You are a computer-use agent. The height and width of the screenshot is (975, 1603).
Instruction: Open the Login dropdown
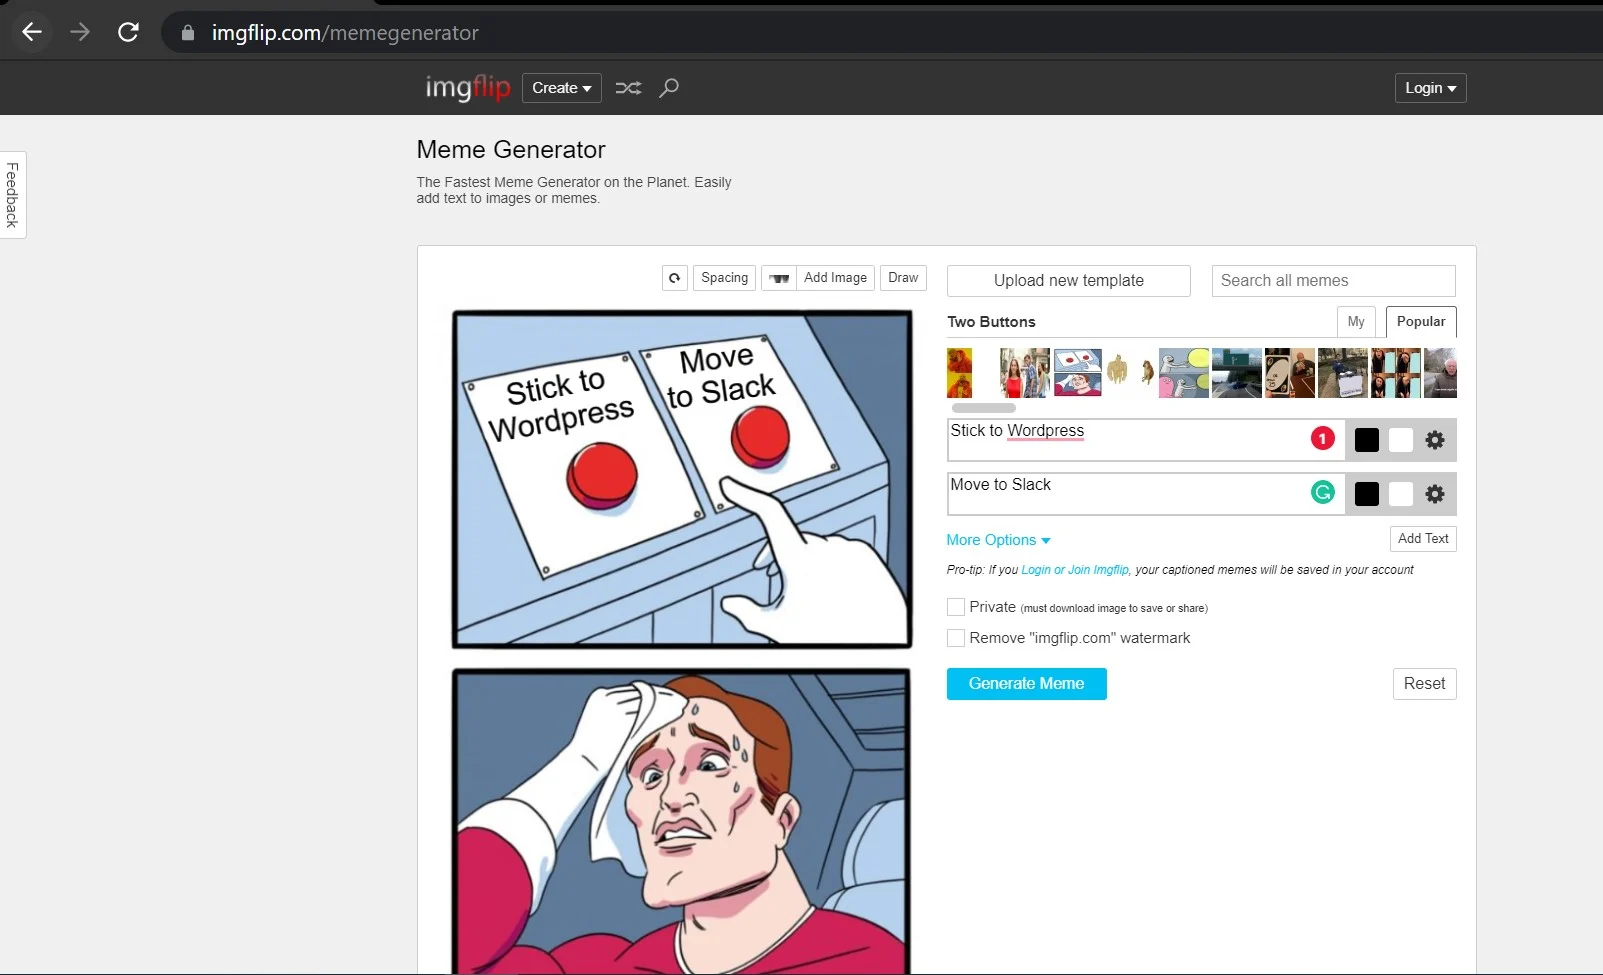[x=1430, y=88]
